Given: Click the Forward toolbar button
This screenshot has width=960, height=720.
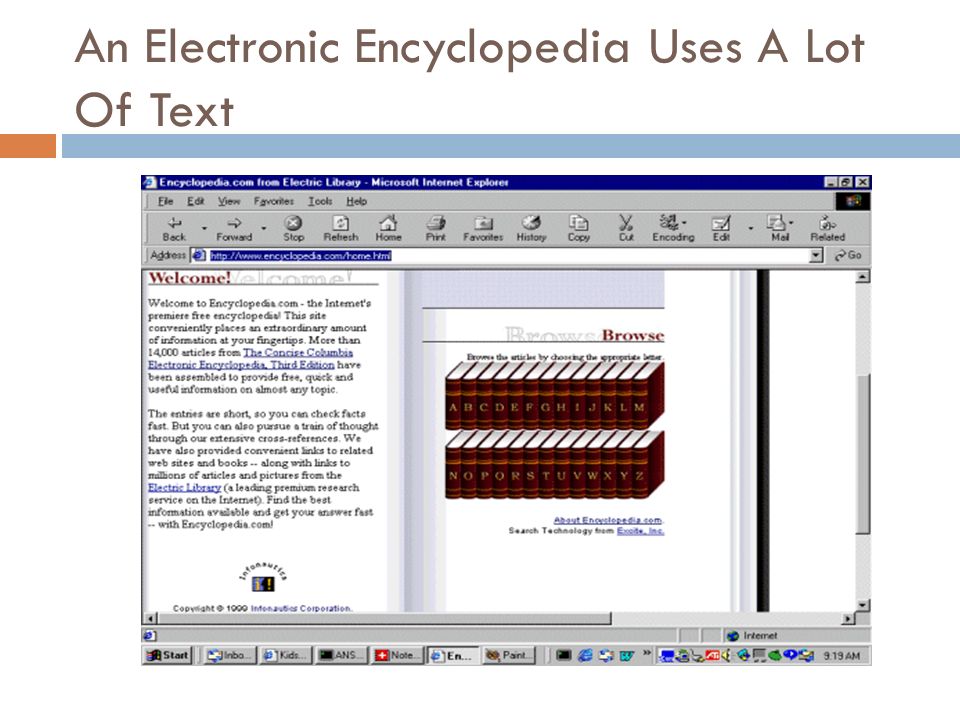Looking at the screenshot, I should click(234, 229).
